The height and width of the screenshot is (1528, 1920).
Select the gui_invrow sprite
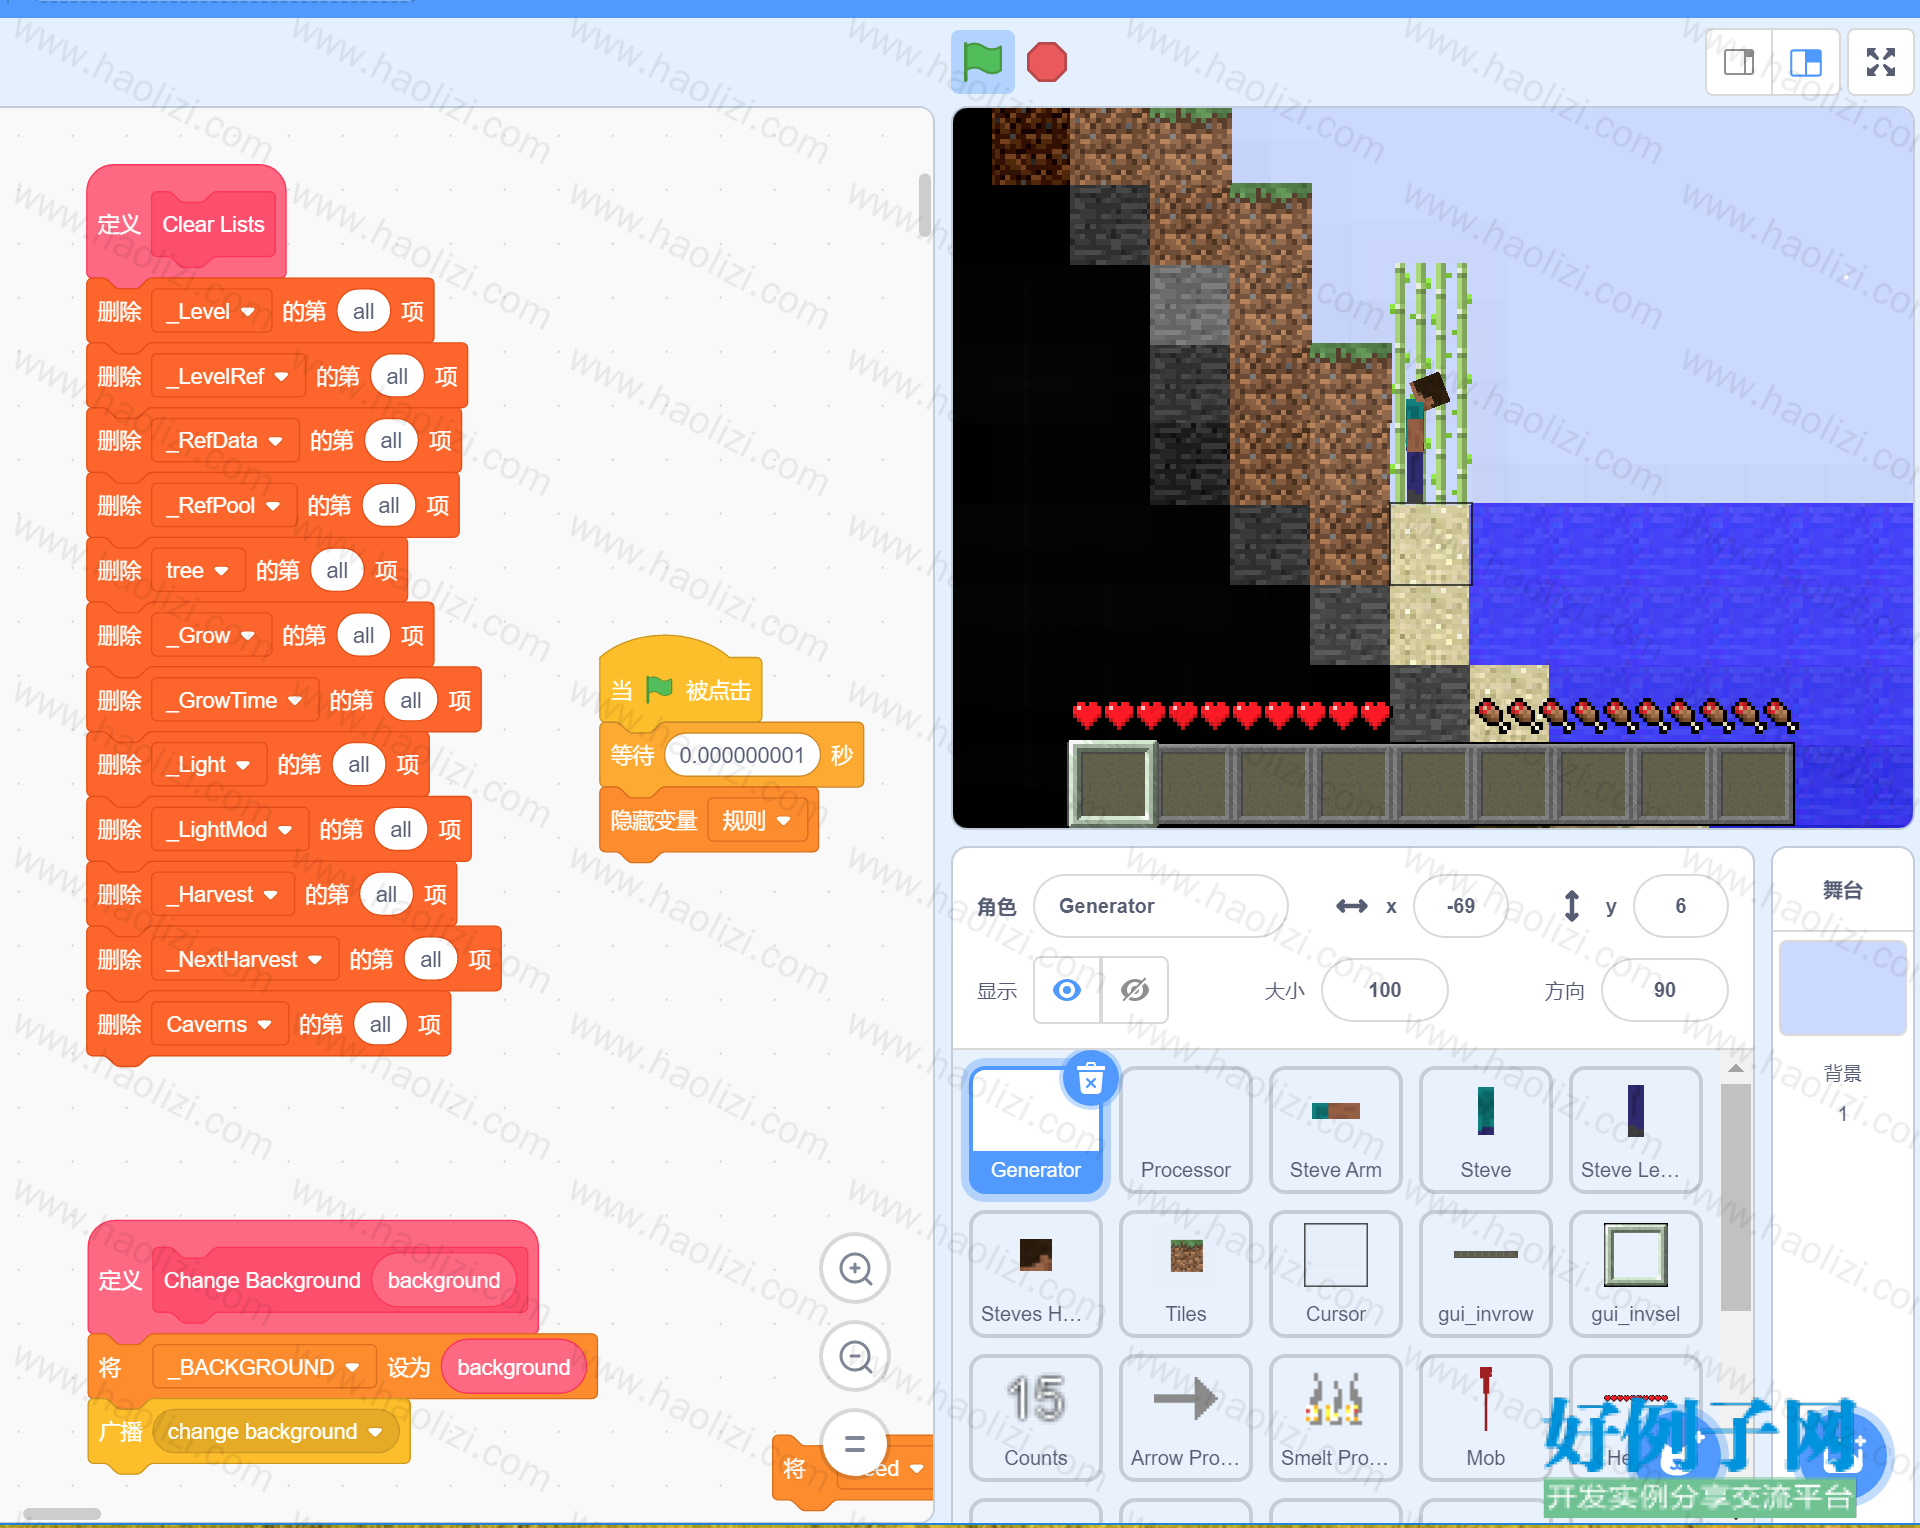point(1486,1274)
